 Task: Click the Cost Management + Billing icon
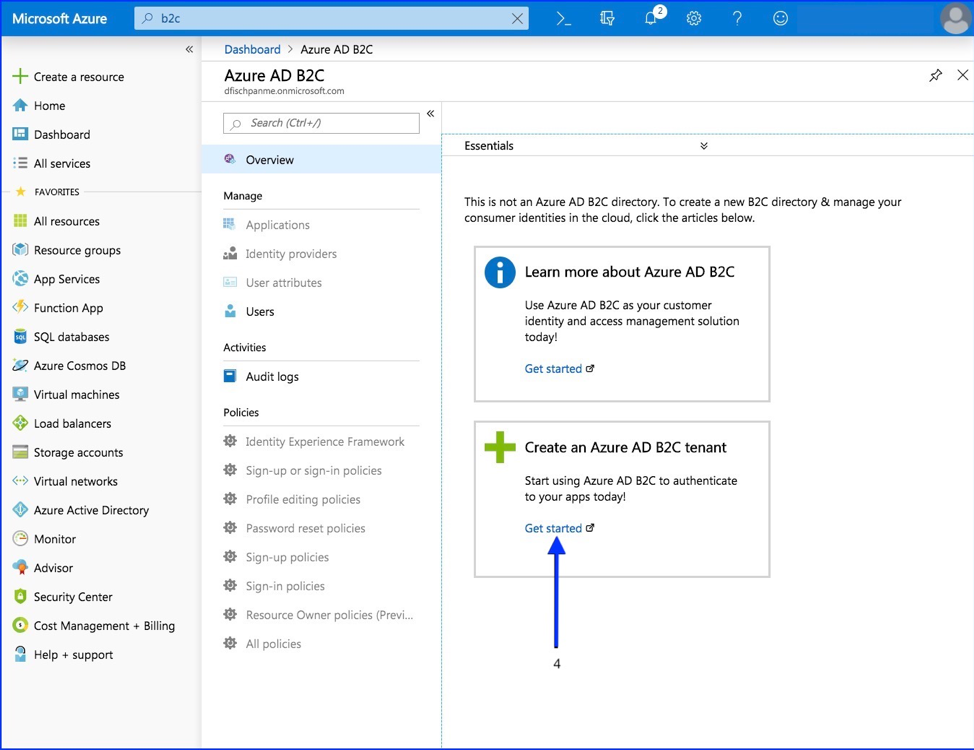click(20, 625)
